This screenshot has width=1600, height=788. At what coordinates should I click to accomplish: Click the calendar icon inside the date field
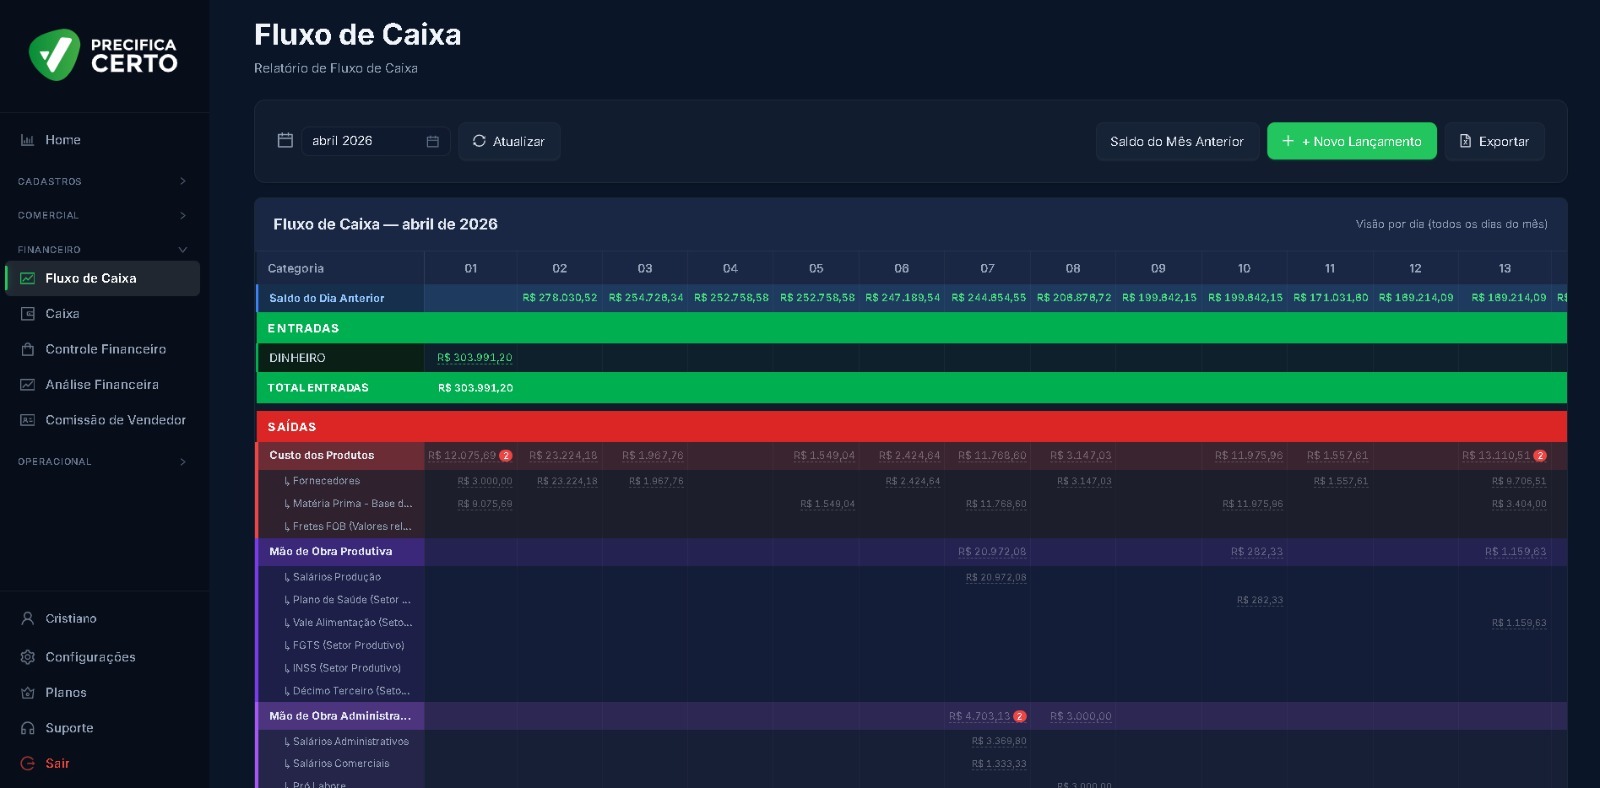(432, 141)
